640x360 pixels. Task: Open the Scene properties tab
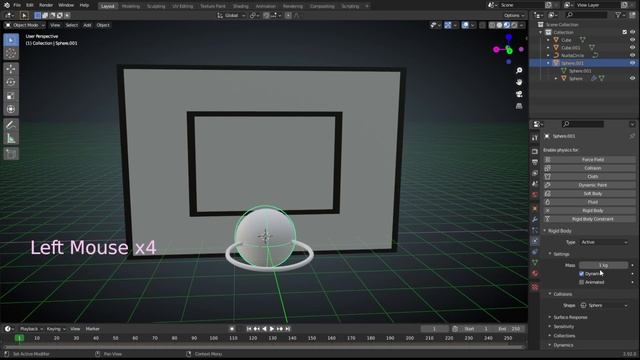pyautogui.click(x=535, y=184)
